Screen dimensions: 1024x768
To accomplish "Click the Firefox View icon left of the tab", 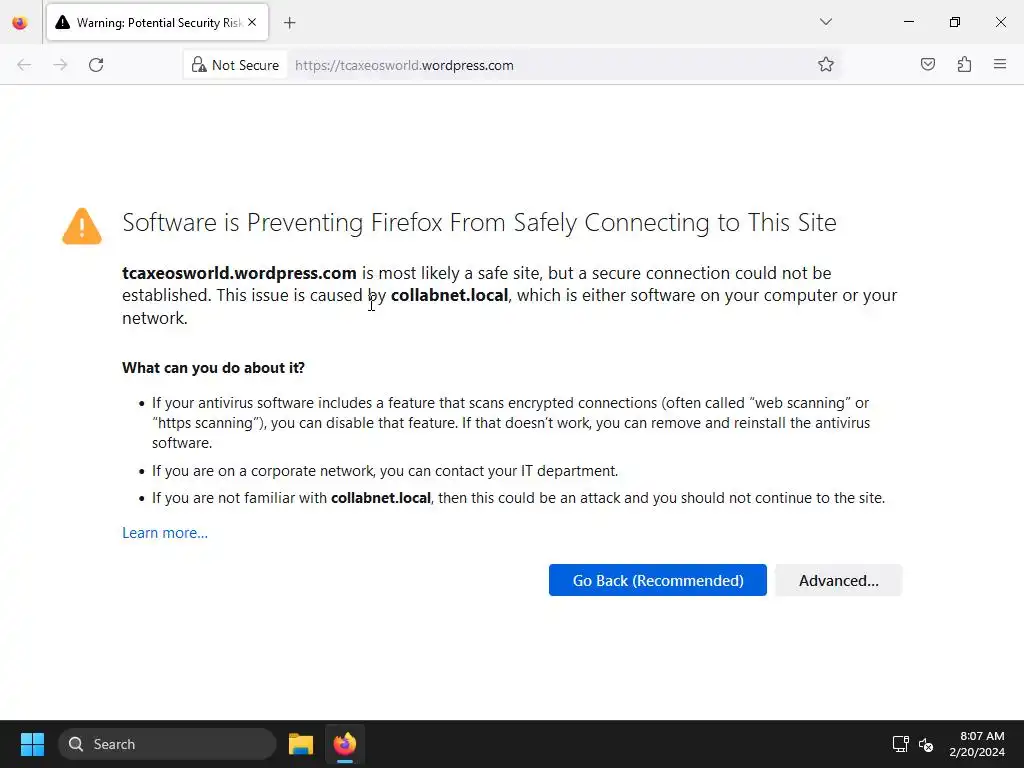I will coord(20,23).
